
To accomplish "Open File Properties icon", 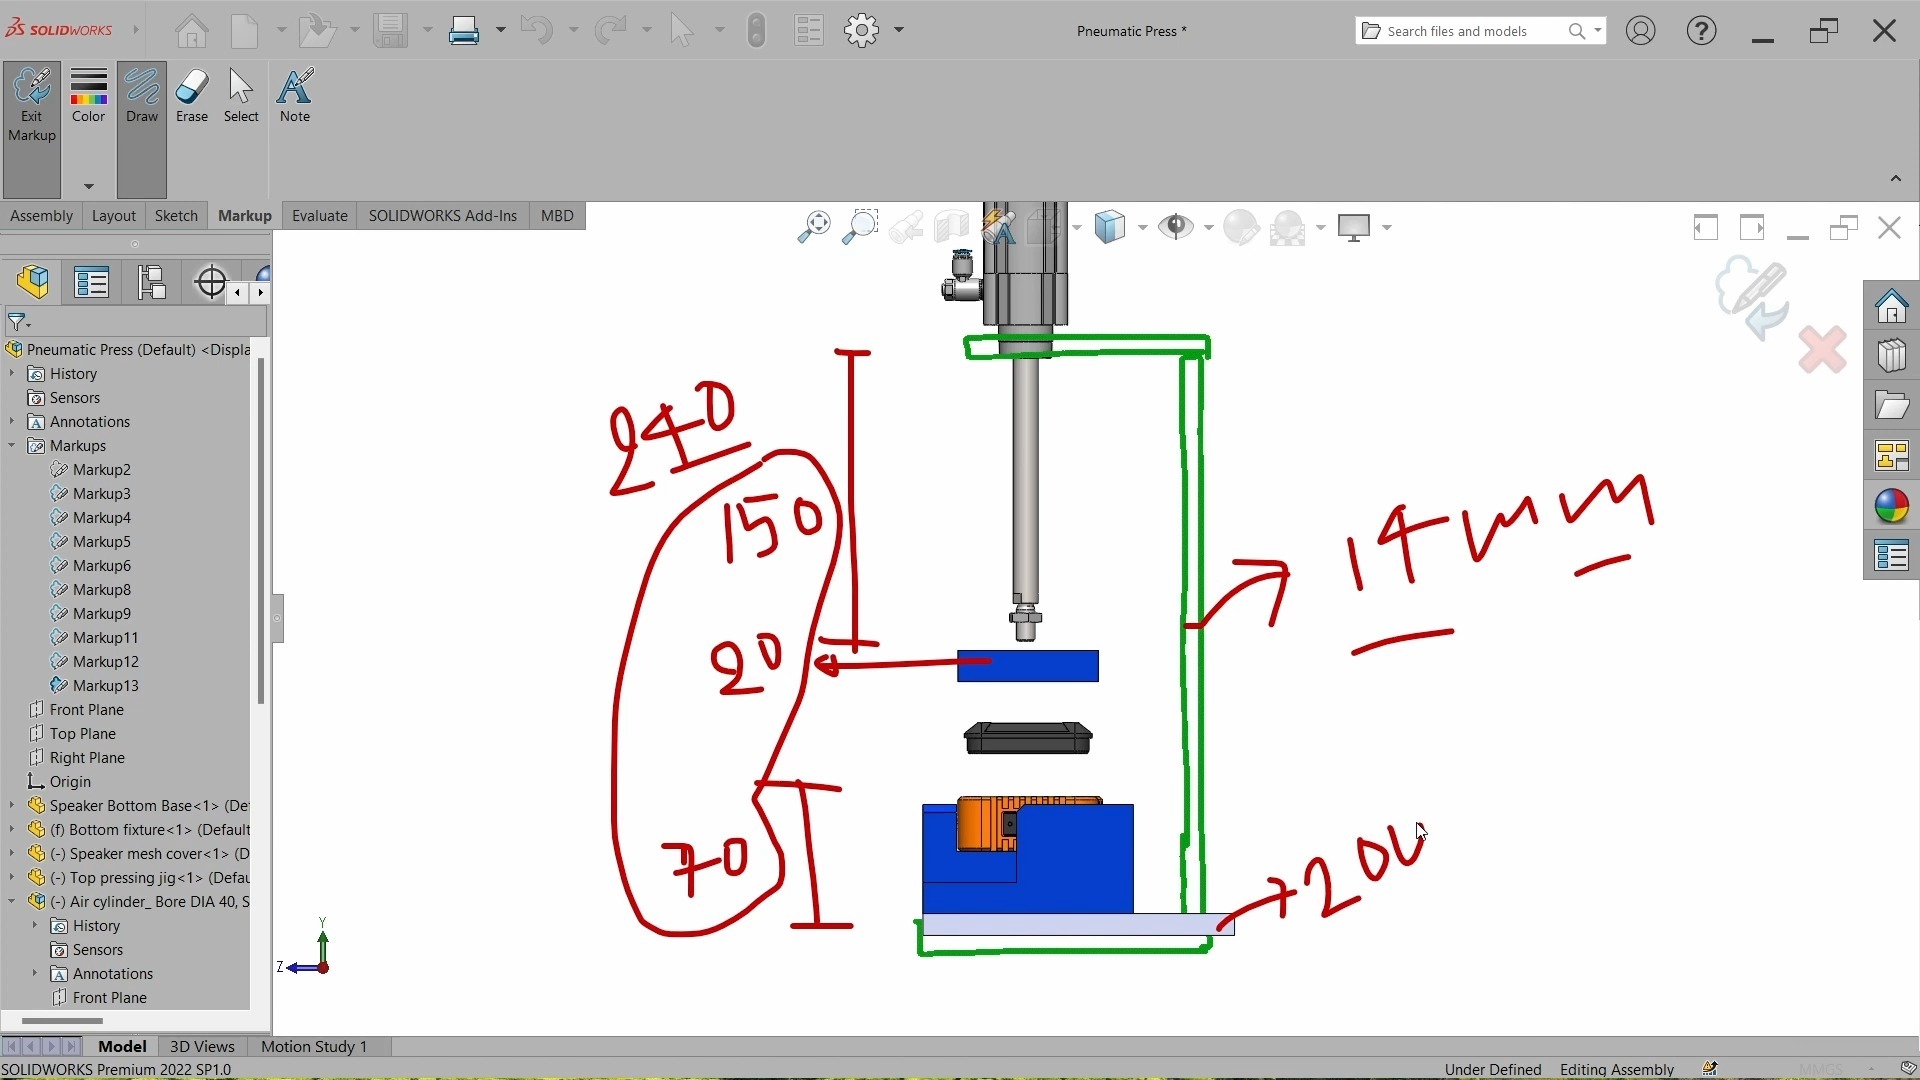I will pos(809,31).
